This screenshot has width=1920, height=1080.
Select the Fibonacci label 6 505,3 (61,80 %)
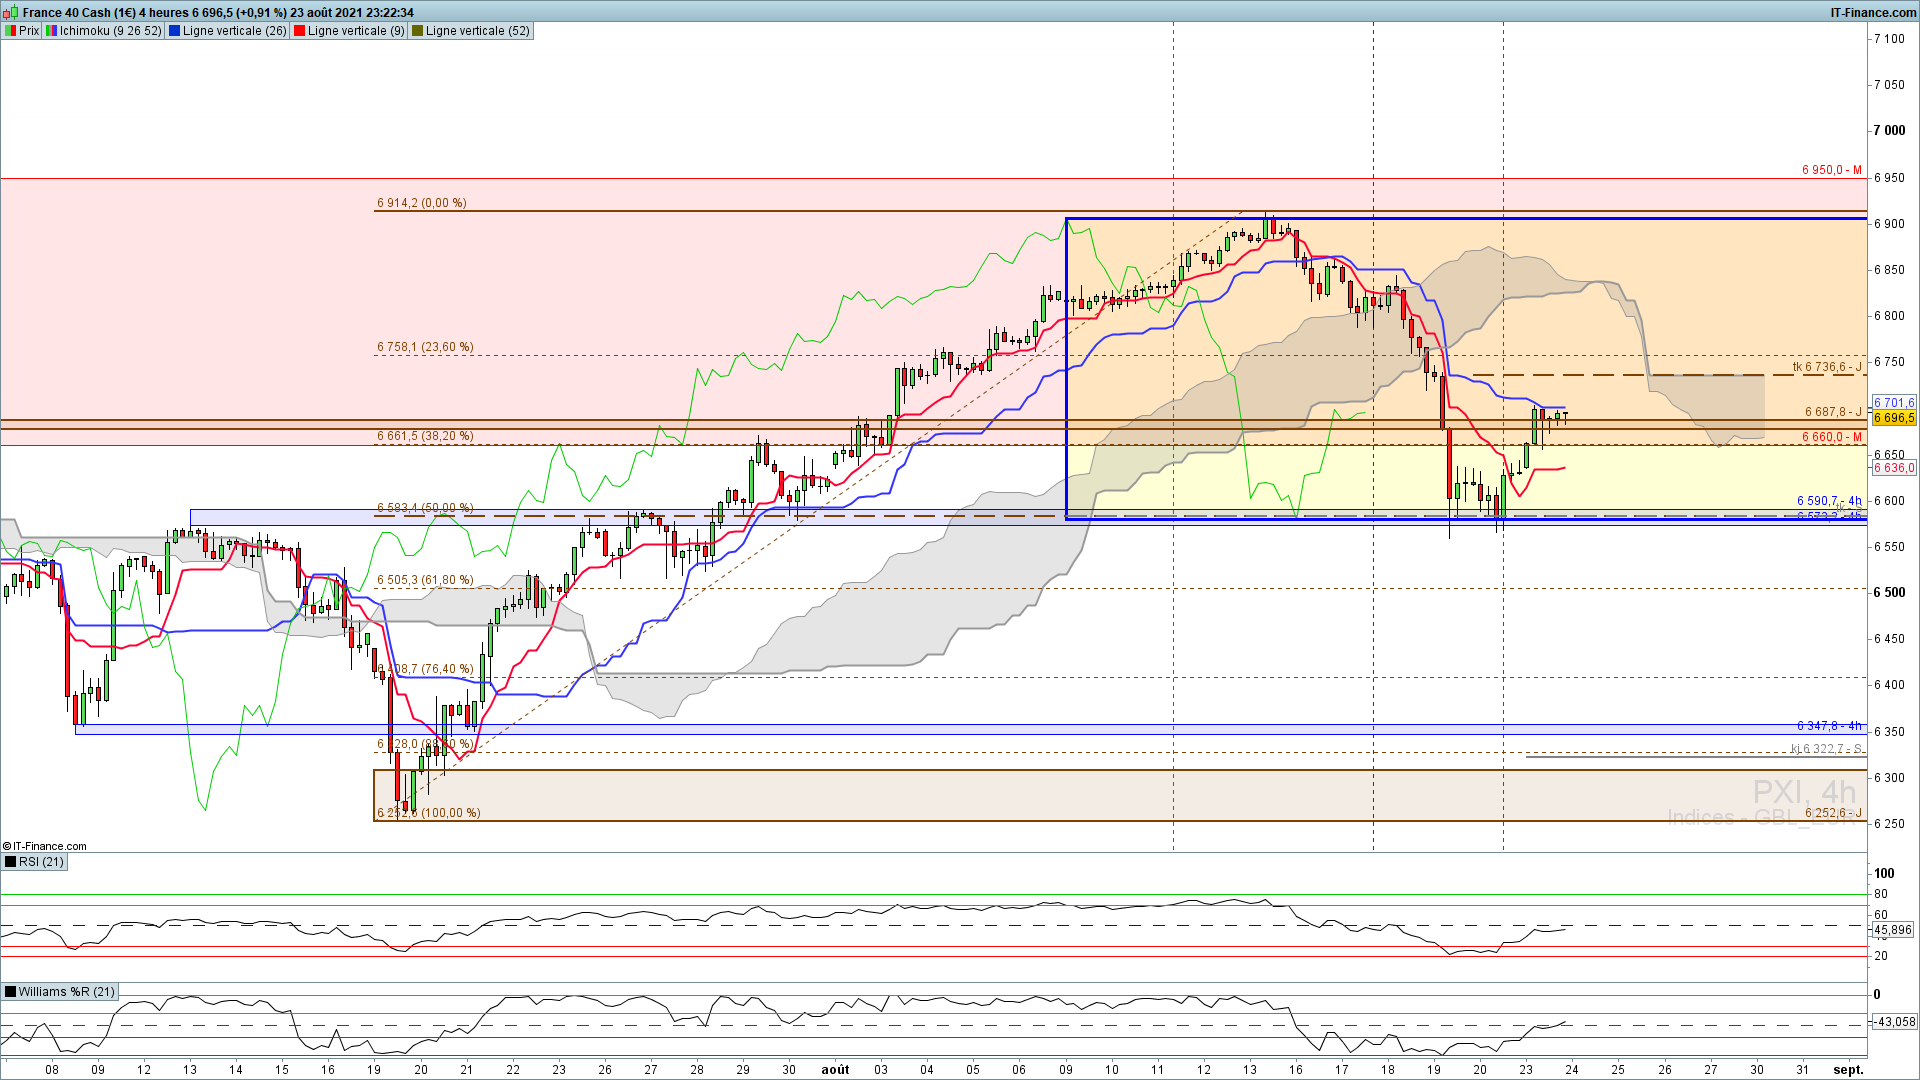(425, 580)
